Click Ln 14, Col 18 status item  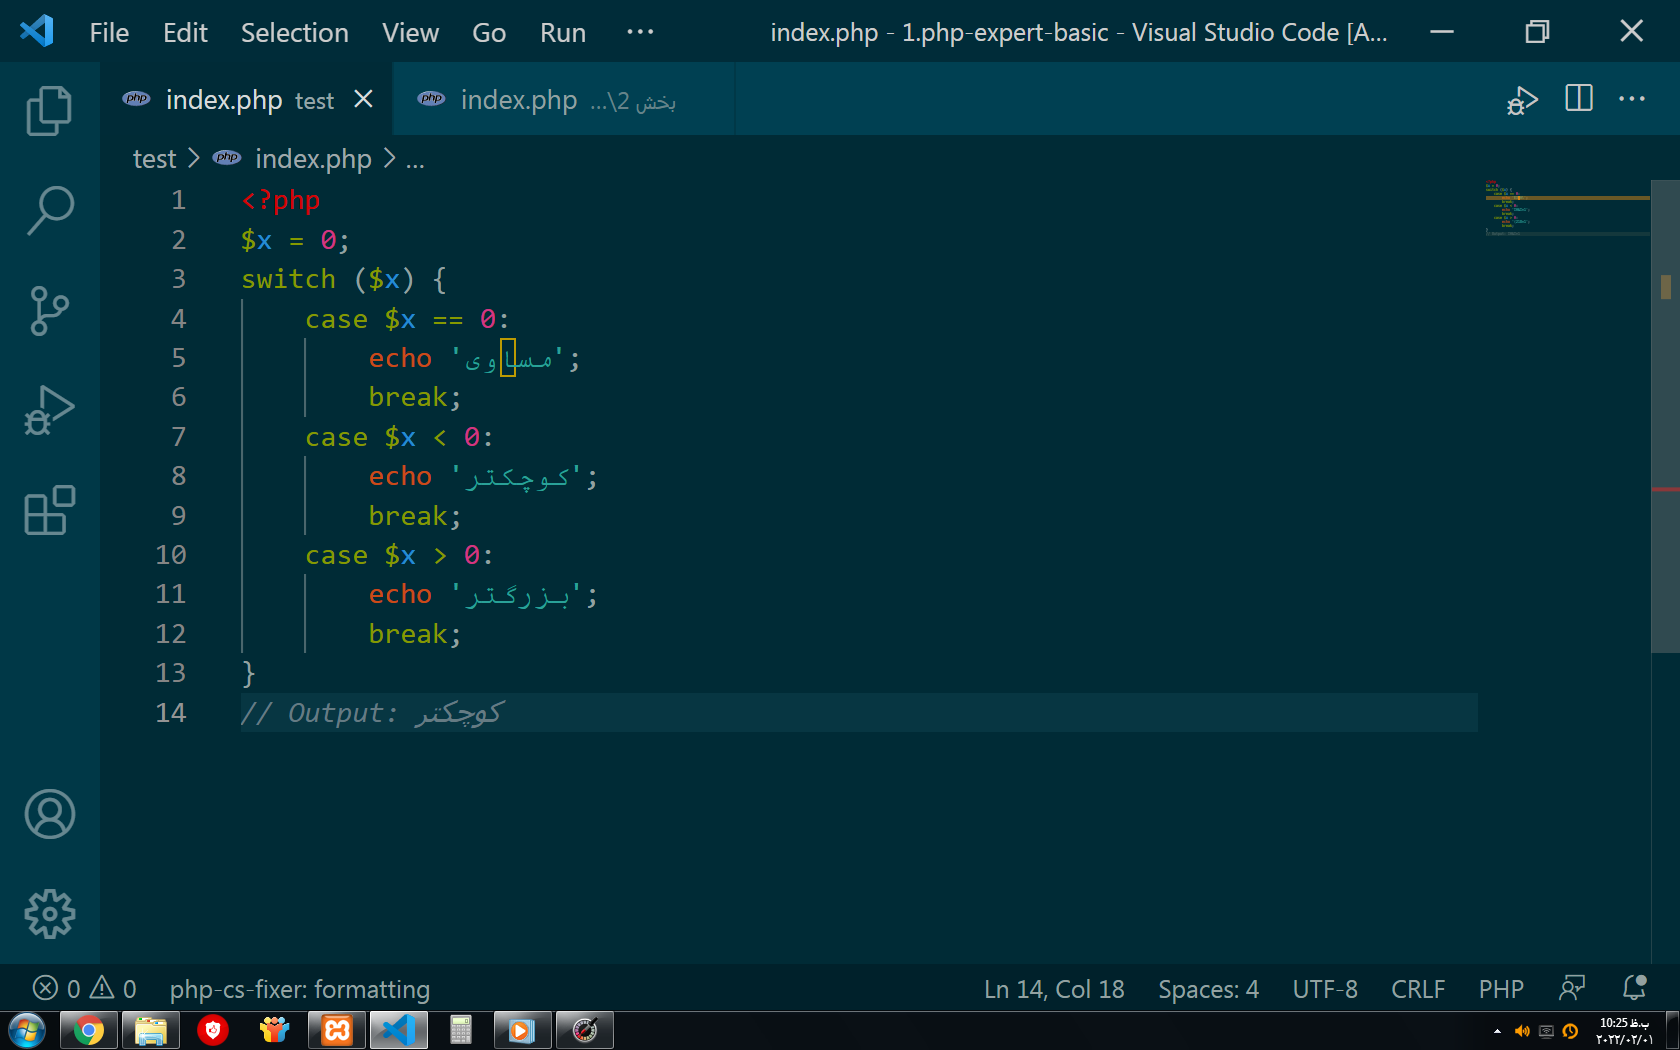[1054, 989]
